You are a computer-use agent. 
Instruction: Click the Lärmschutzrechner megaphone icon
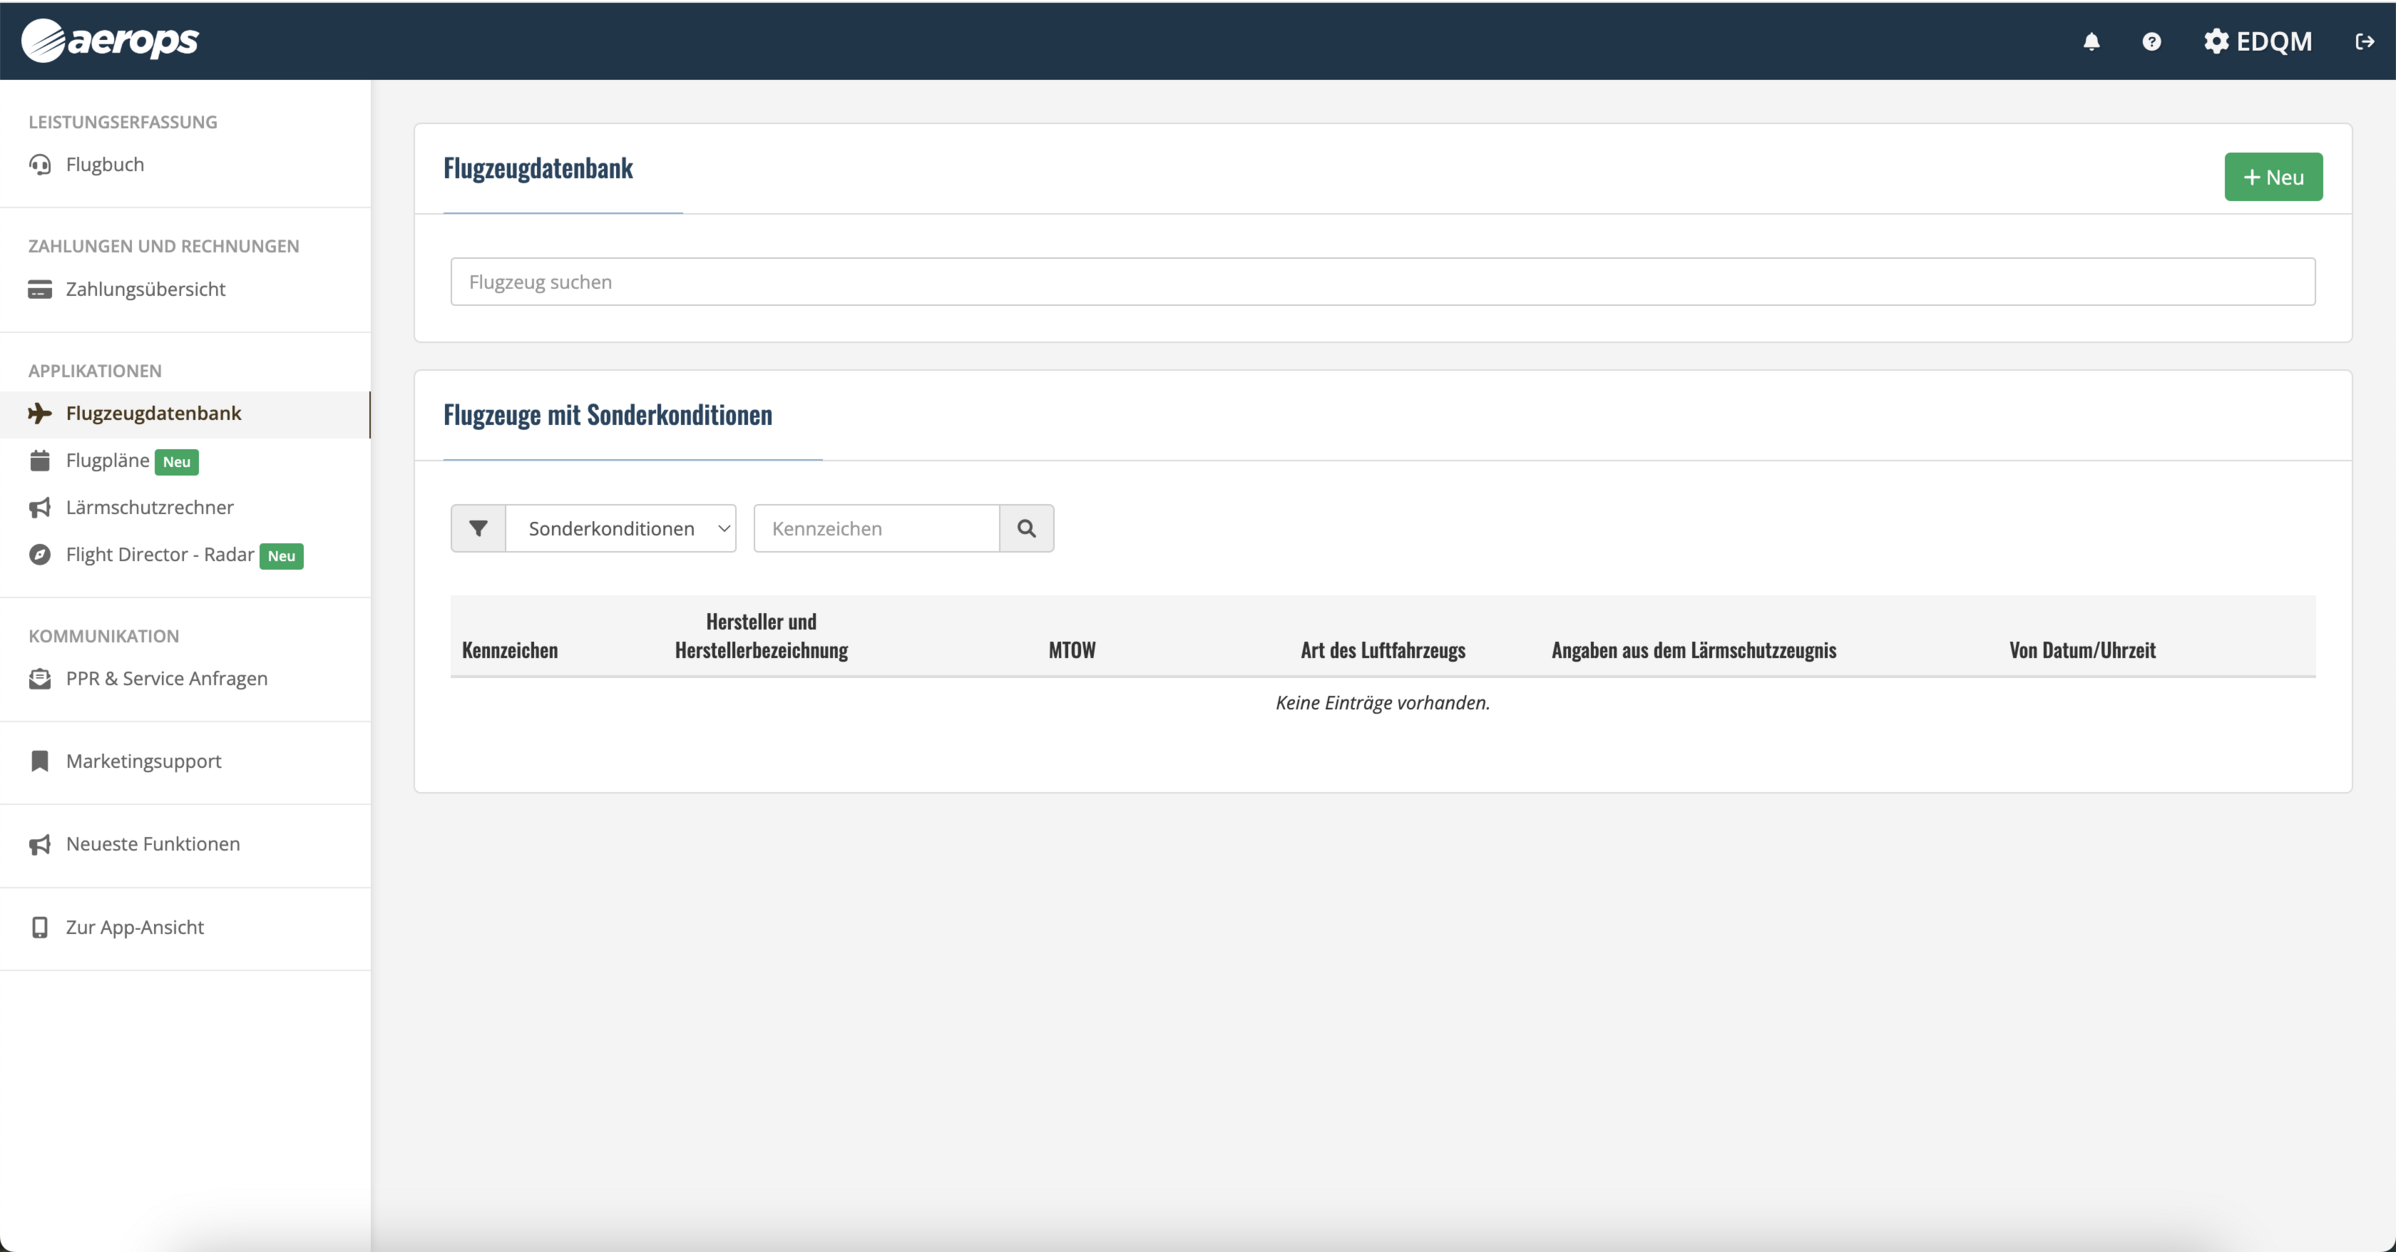click(40, 508)
